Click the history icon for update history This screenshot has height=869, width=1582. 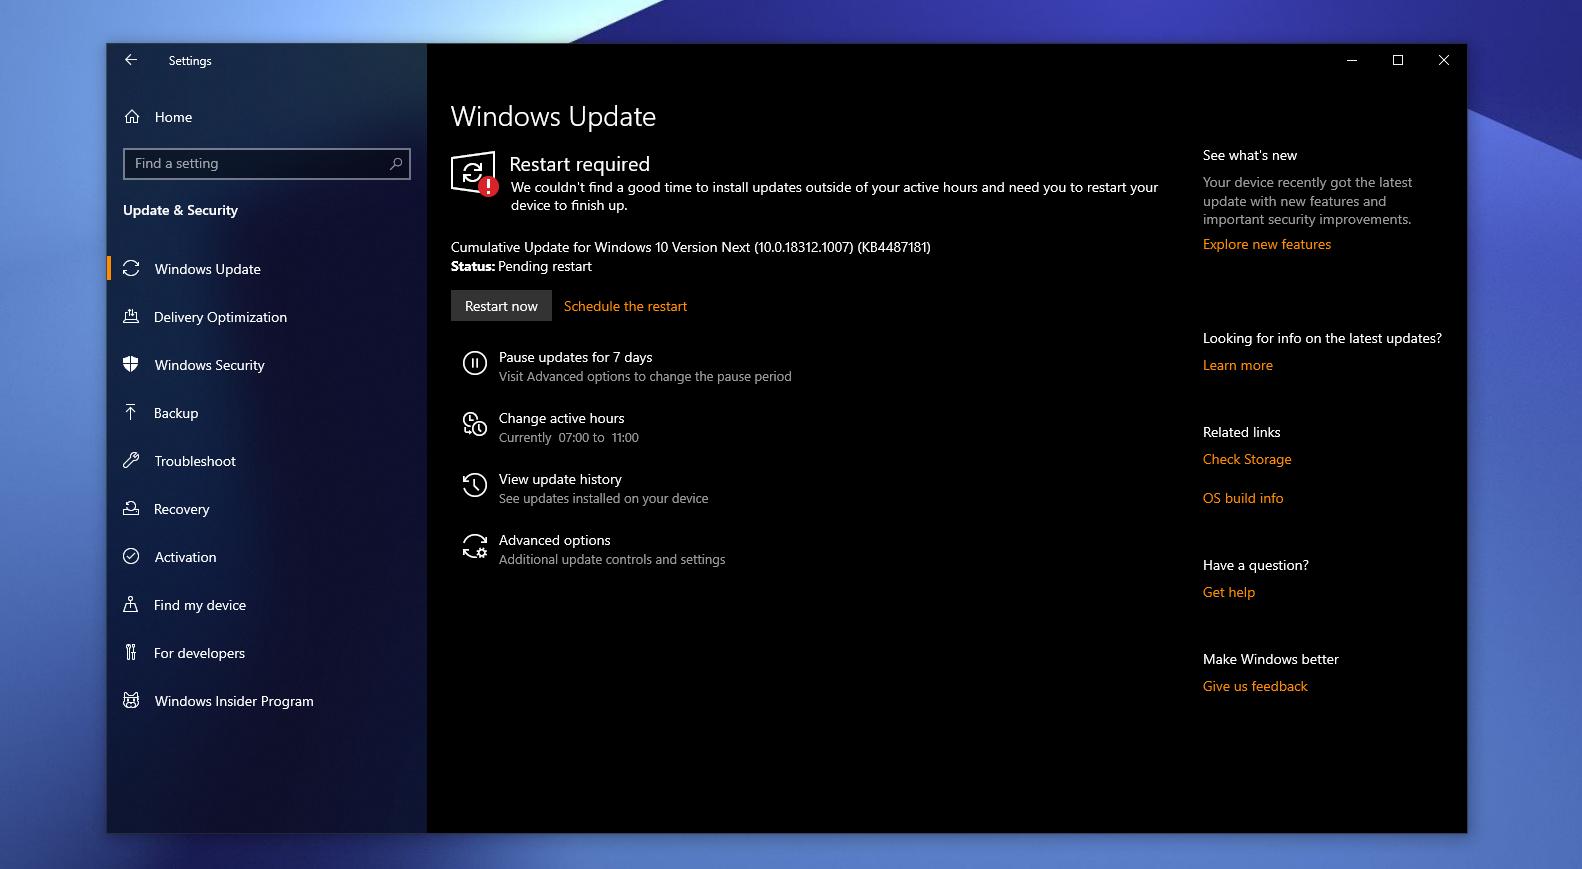point(474,486)
